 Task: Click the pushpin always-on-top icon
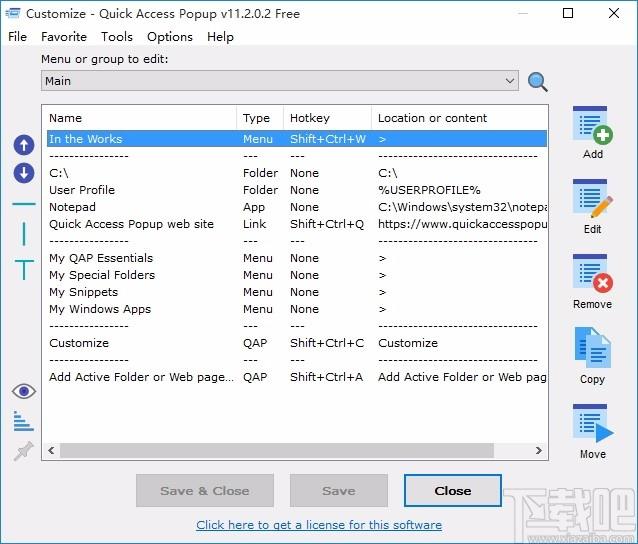[x=23, y=451]
